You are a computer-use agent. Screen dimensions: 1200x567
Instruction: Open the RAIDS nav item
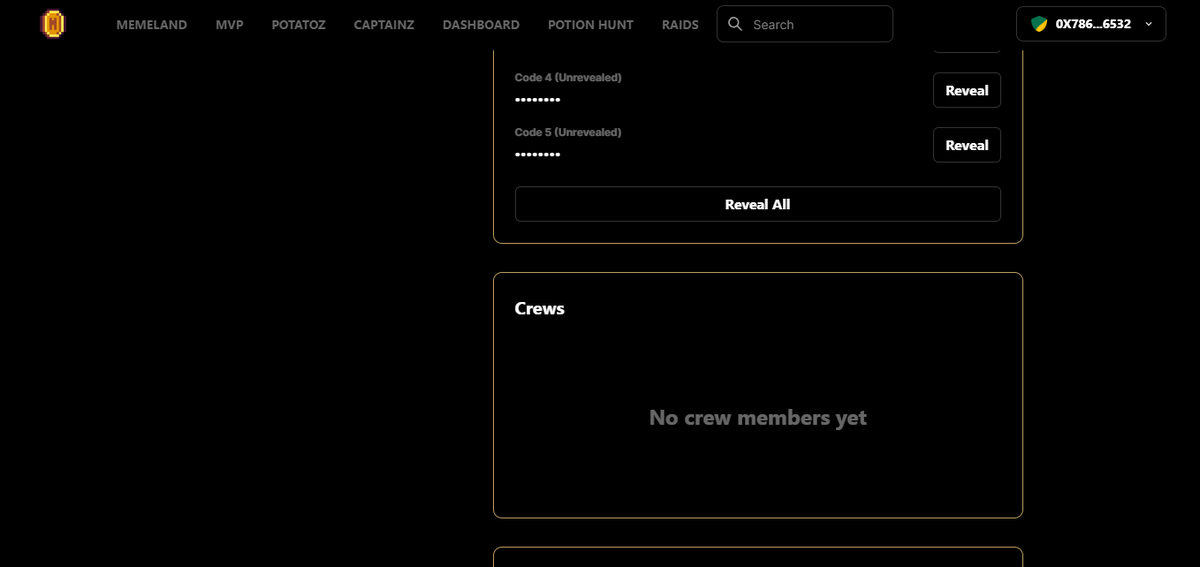(x=680, y=25)
